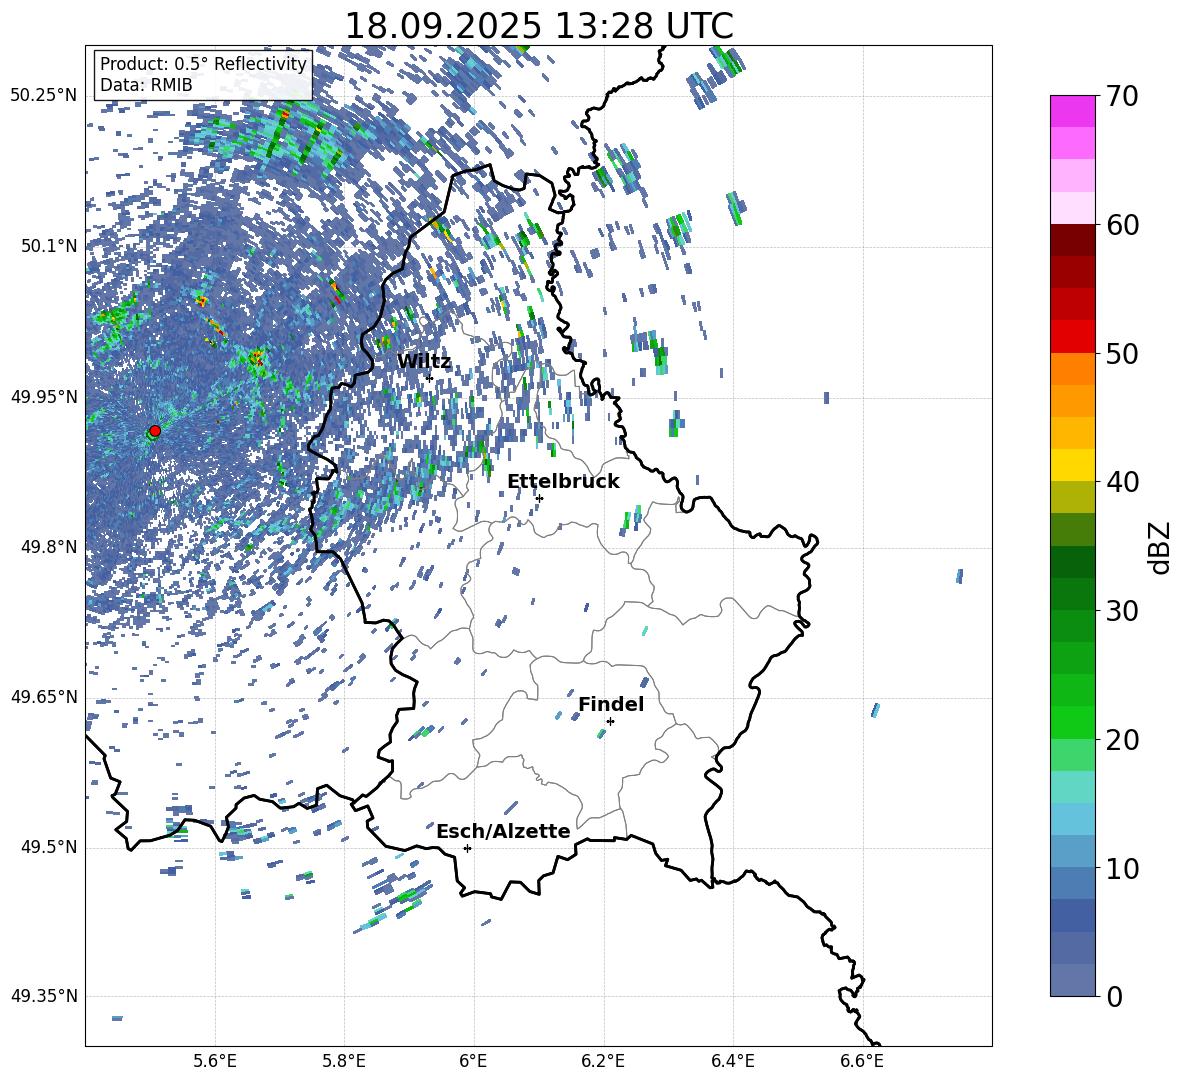Viewport: 1184px width, 1081px height.
Task: Click the 6.2°E longitude label
Action: [603, 1061]
